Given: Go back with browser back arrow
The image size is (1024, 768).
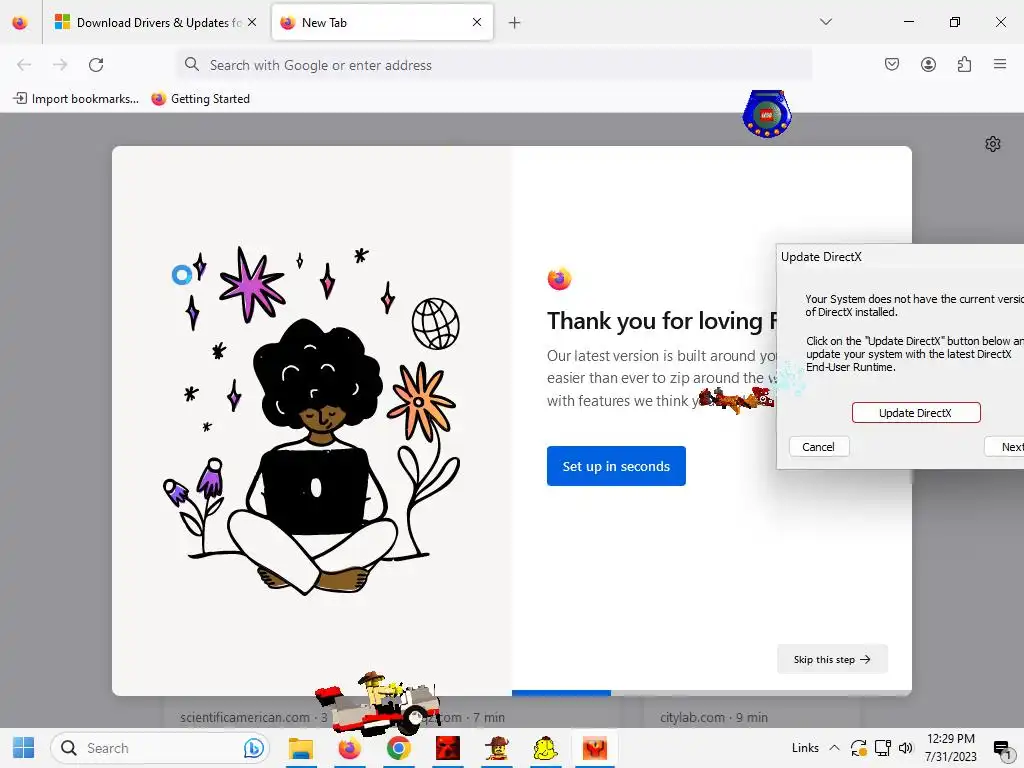Looking at the screenshot, I should coord(24,65).
